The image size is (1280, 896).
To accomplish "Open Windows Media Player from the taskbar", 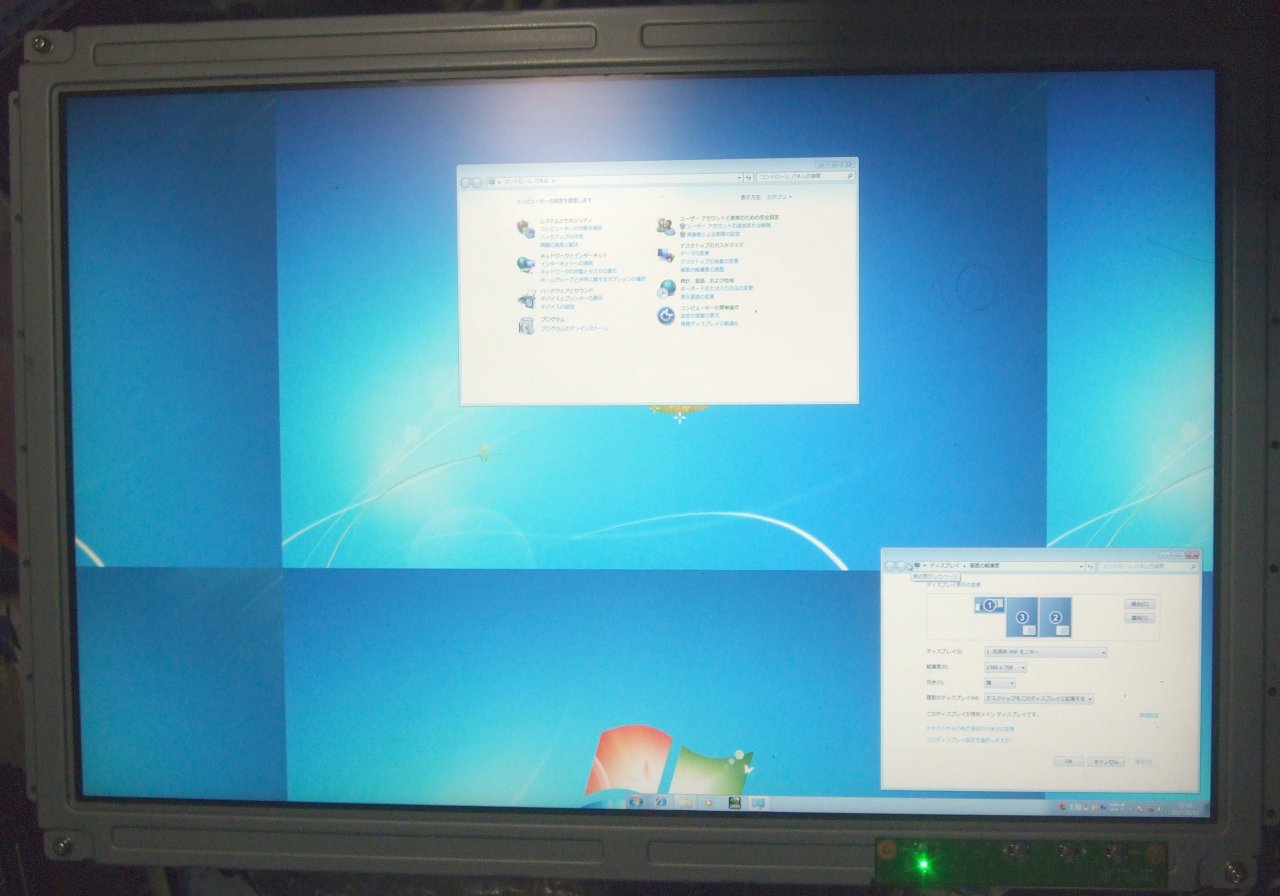I will [709, 802].
